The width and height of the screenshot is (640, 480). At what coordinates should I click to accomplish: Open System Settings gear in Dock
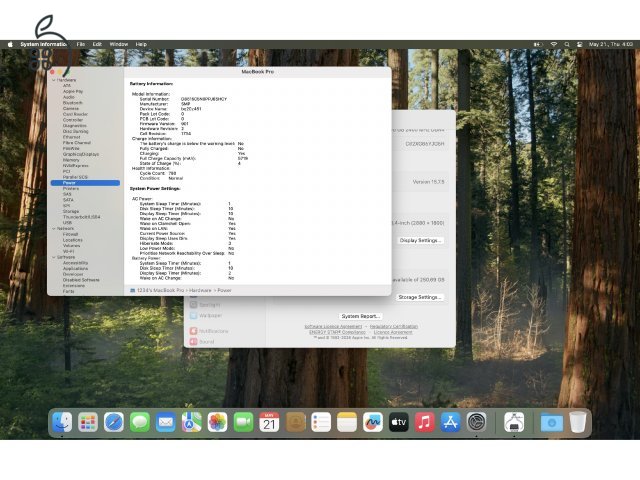477,422
